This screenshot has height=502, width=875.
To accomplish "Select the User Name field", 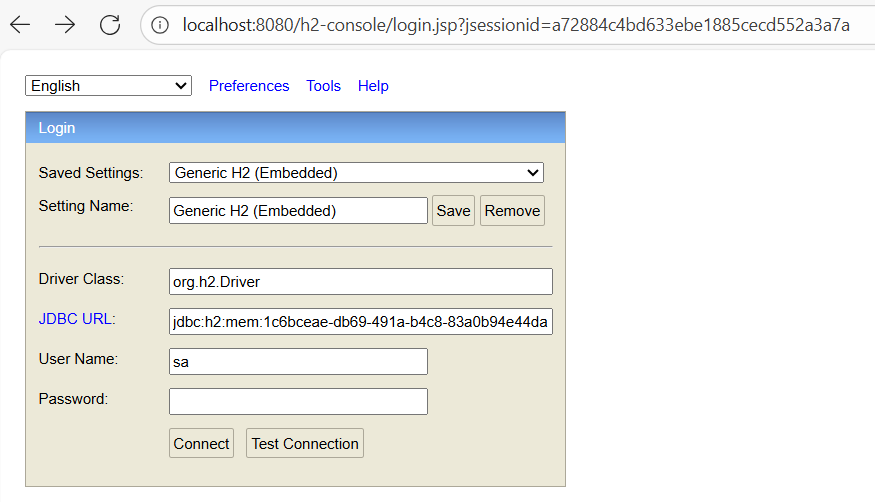I will (x=298, y=362).
